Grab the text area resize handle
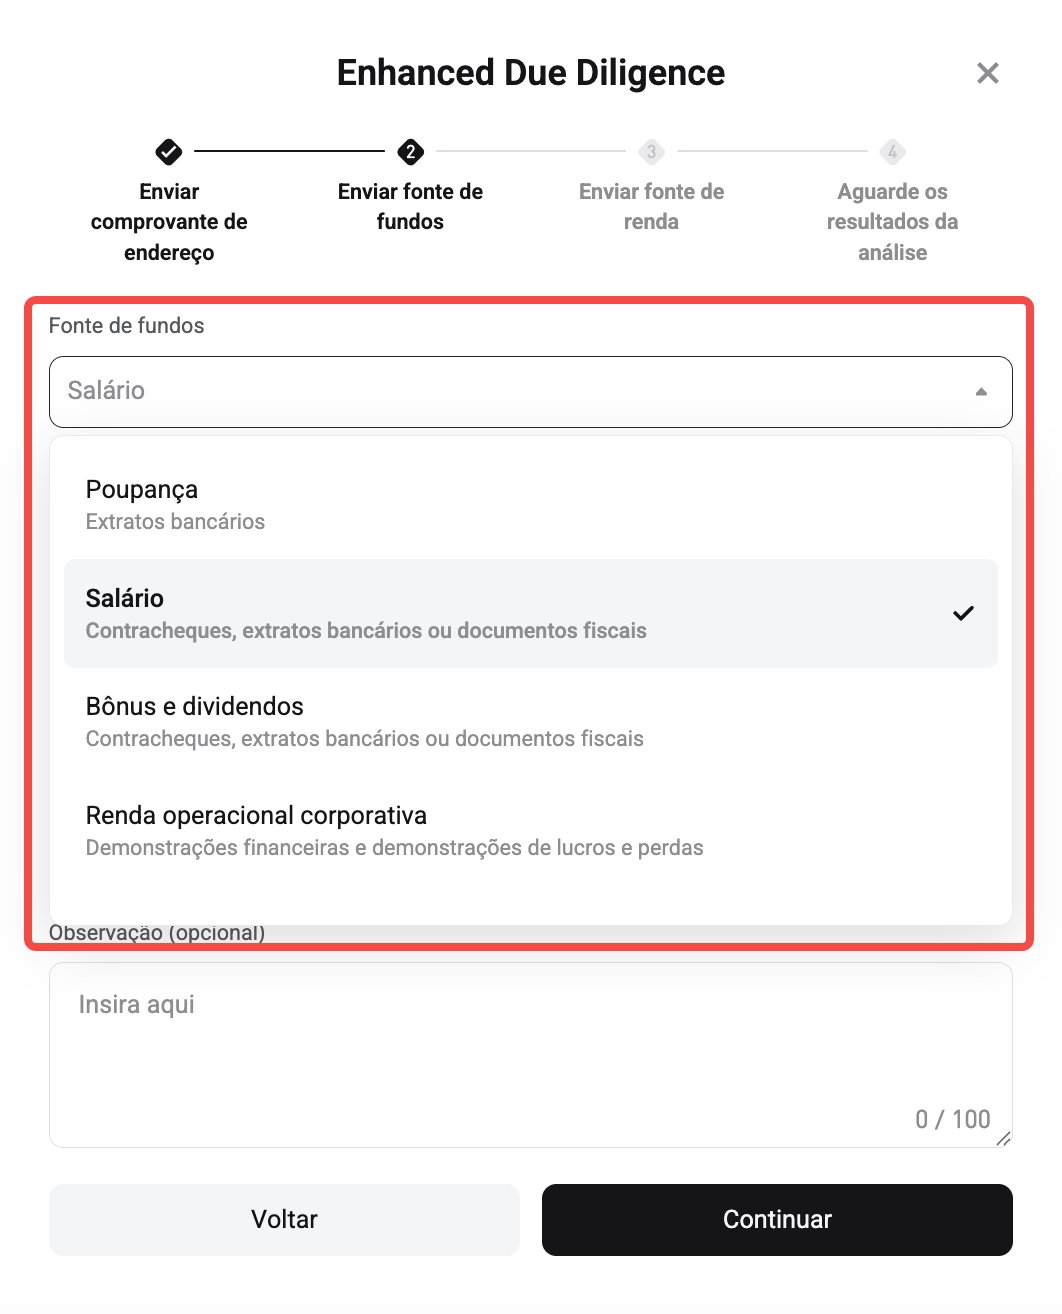 (x=1004, y=1138)
